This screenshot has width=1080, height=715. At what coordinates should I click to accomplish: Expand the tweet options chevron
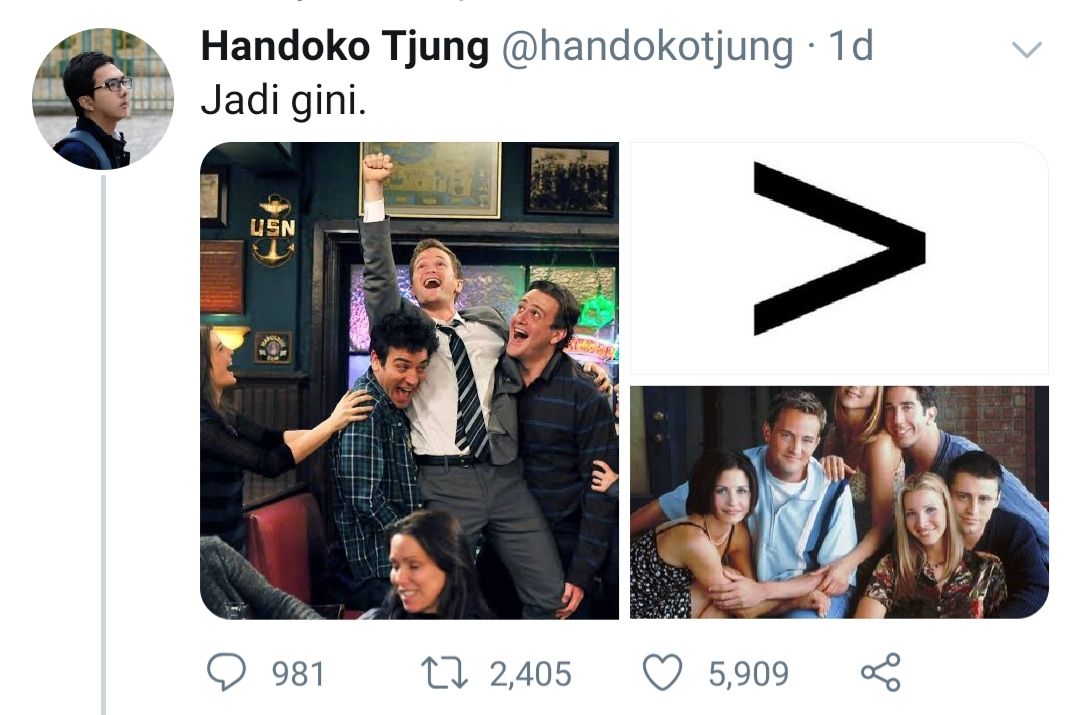[1026, 50]
